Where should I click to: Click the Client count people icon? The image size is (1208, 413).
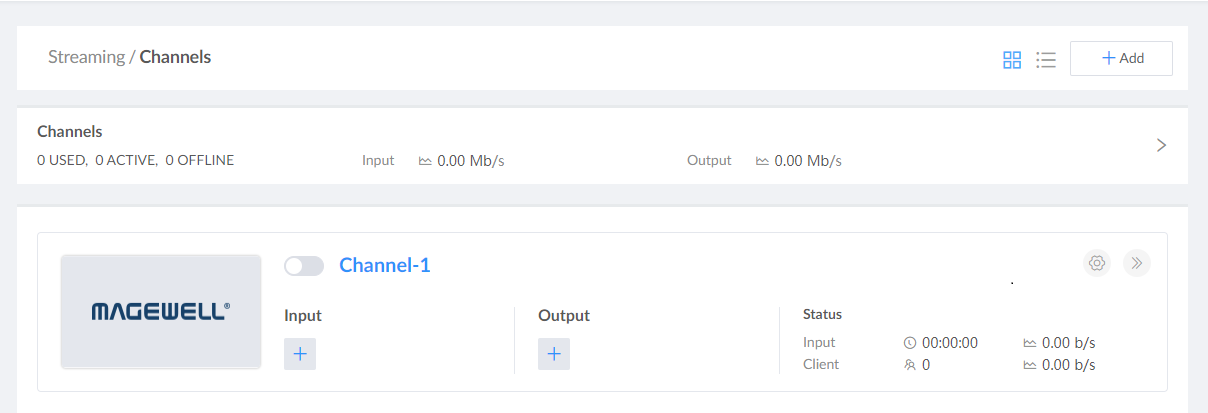tap(910, 365)
